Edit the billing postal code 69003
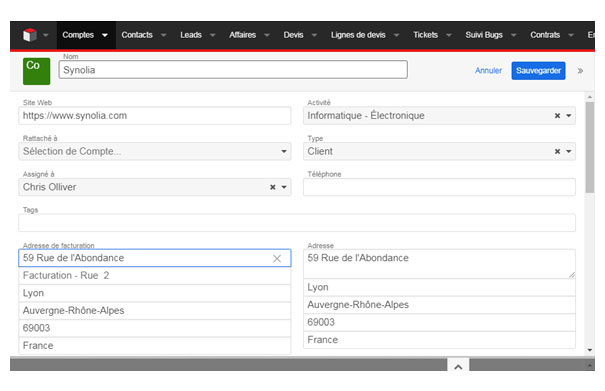Screen dimensions: 605x391 pos(155,328)
